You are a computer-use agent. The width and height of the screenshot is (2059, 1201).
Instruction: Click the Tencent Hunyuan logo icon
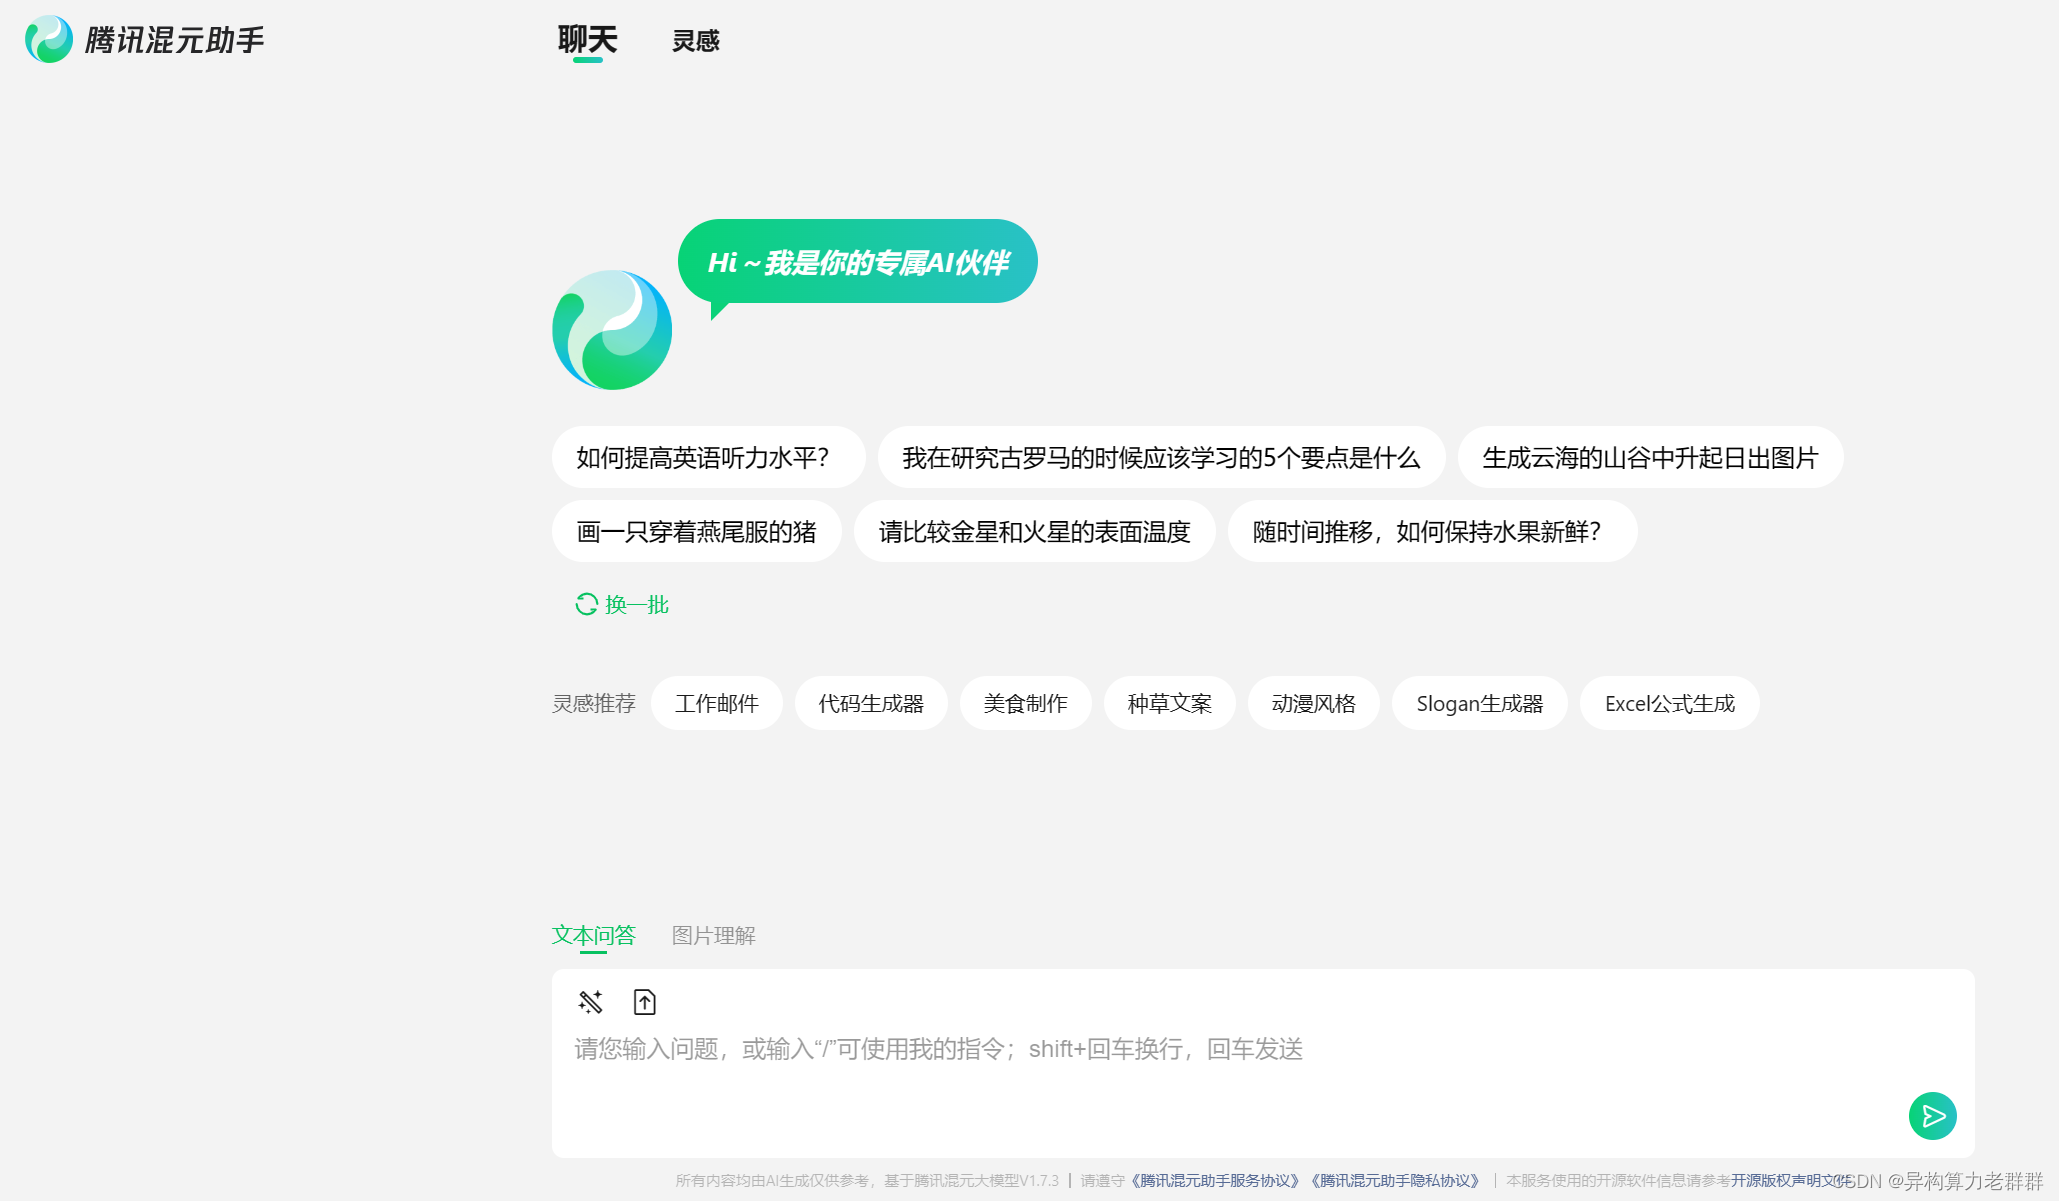pos(49,39)
